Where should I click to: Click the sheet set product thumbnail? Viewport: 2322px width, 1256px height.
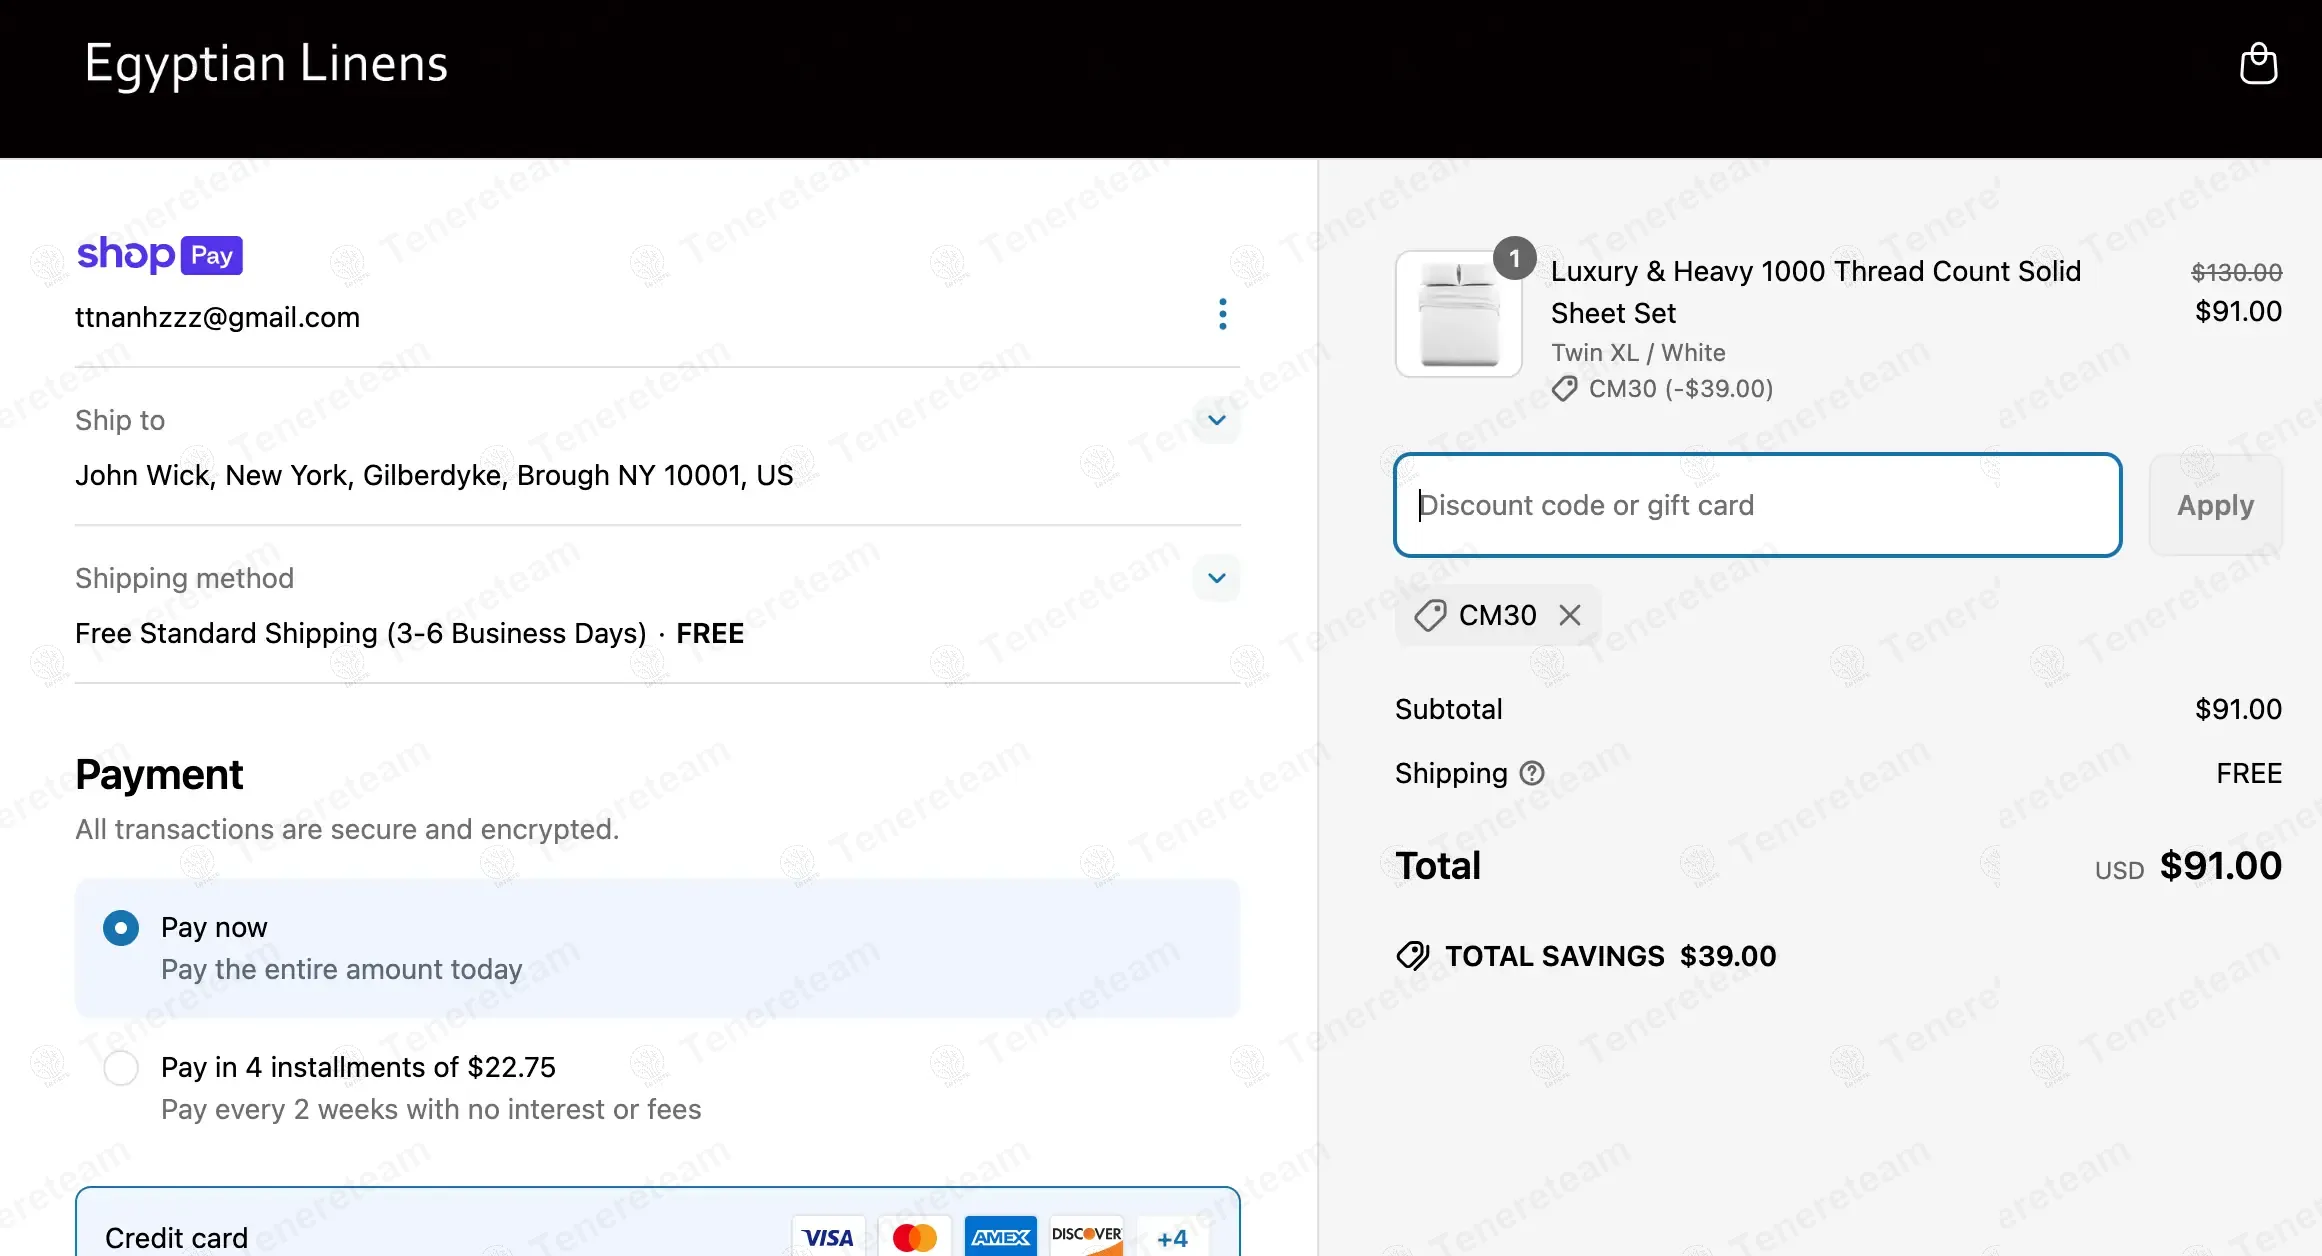(1459, 314)
